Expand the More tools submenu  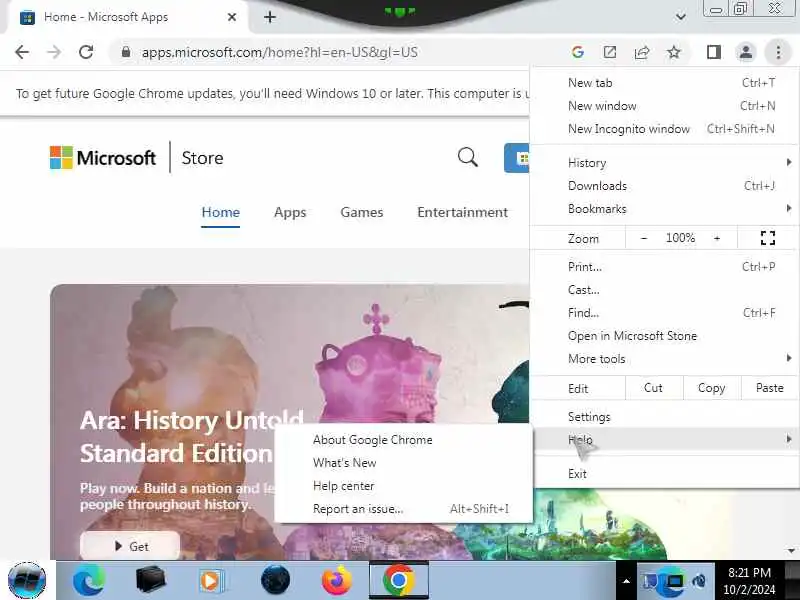(x=665, y=359)
